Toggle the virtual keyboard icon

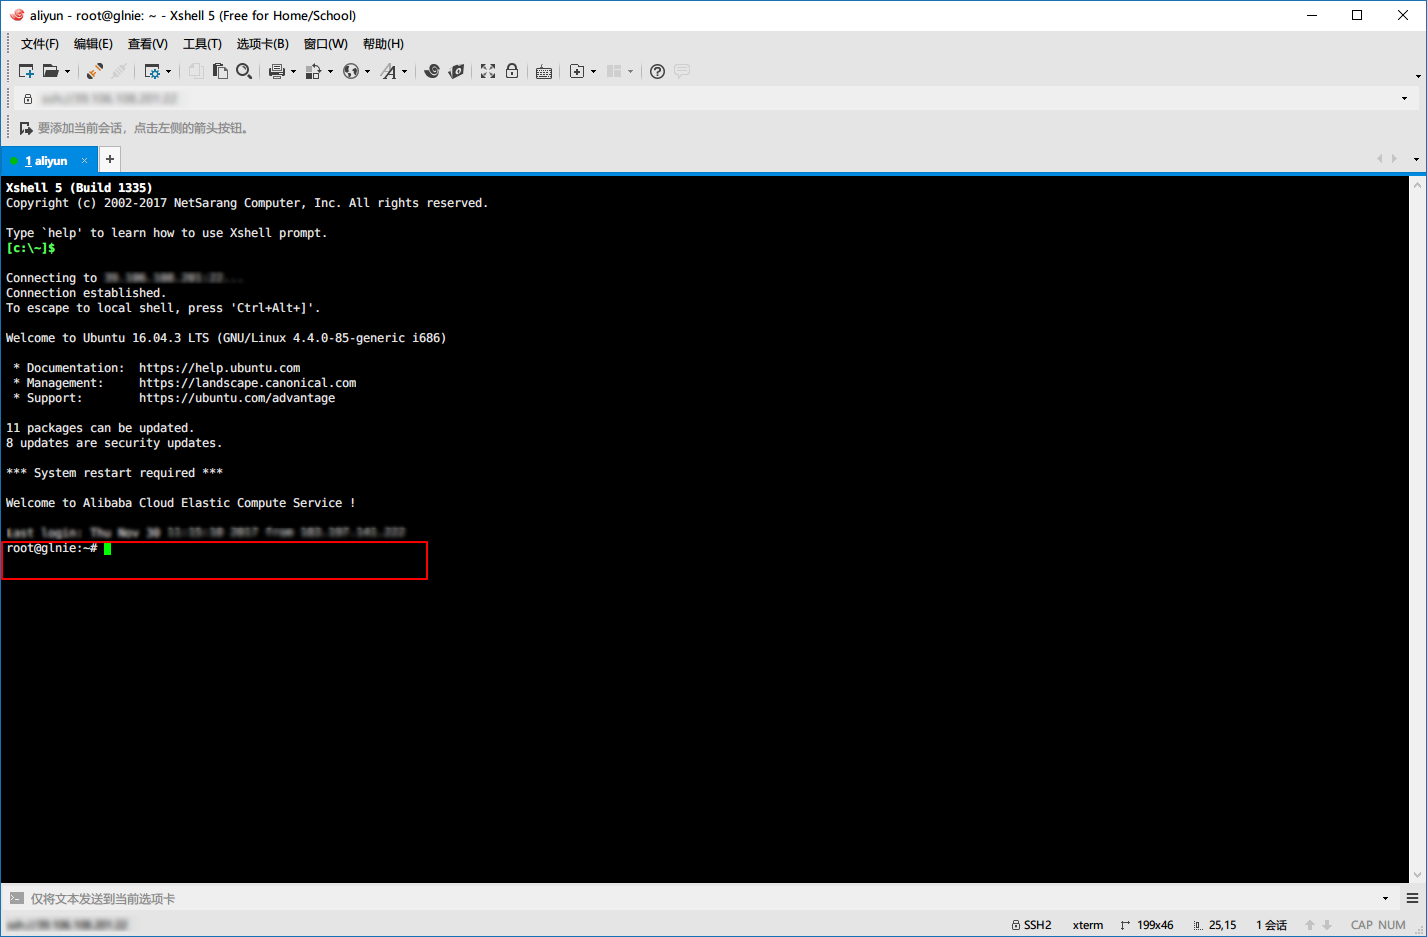544,71
